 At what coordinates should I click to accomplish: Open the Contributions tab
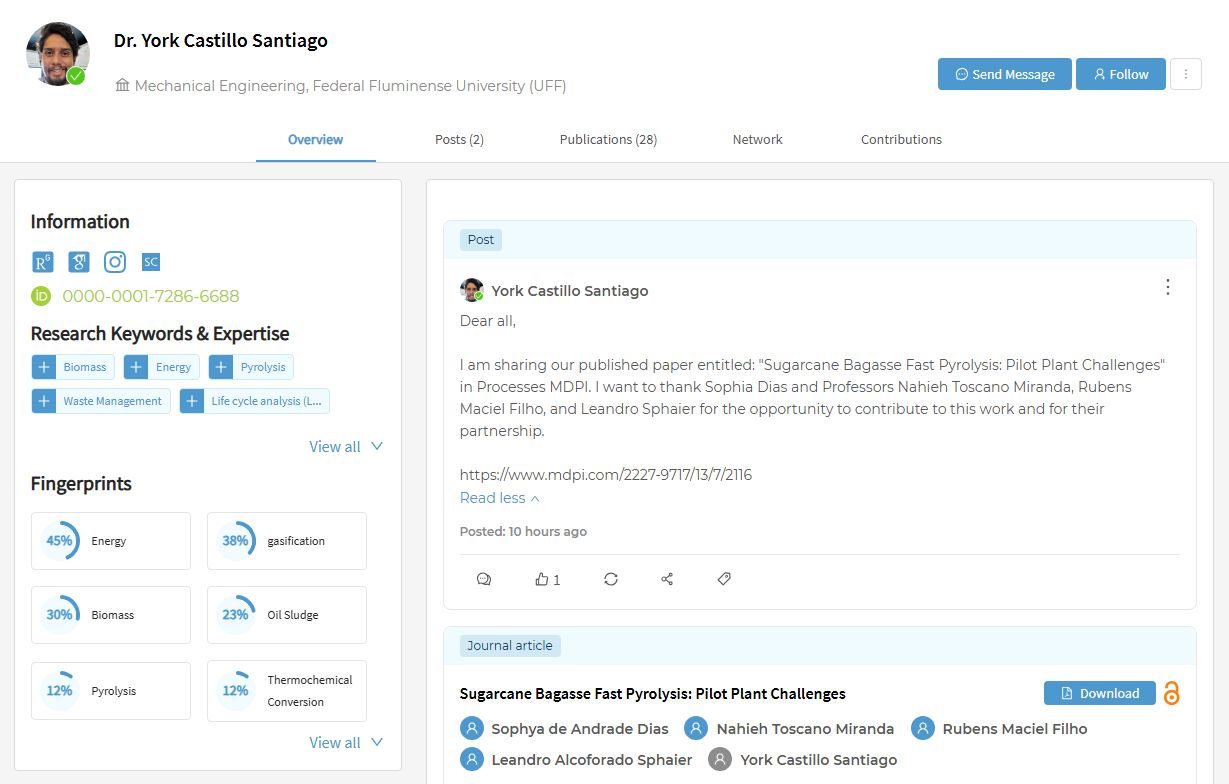tap(901, 140)
